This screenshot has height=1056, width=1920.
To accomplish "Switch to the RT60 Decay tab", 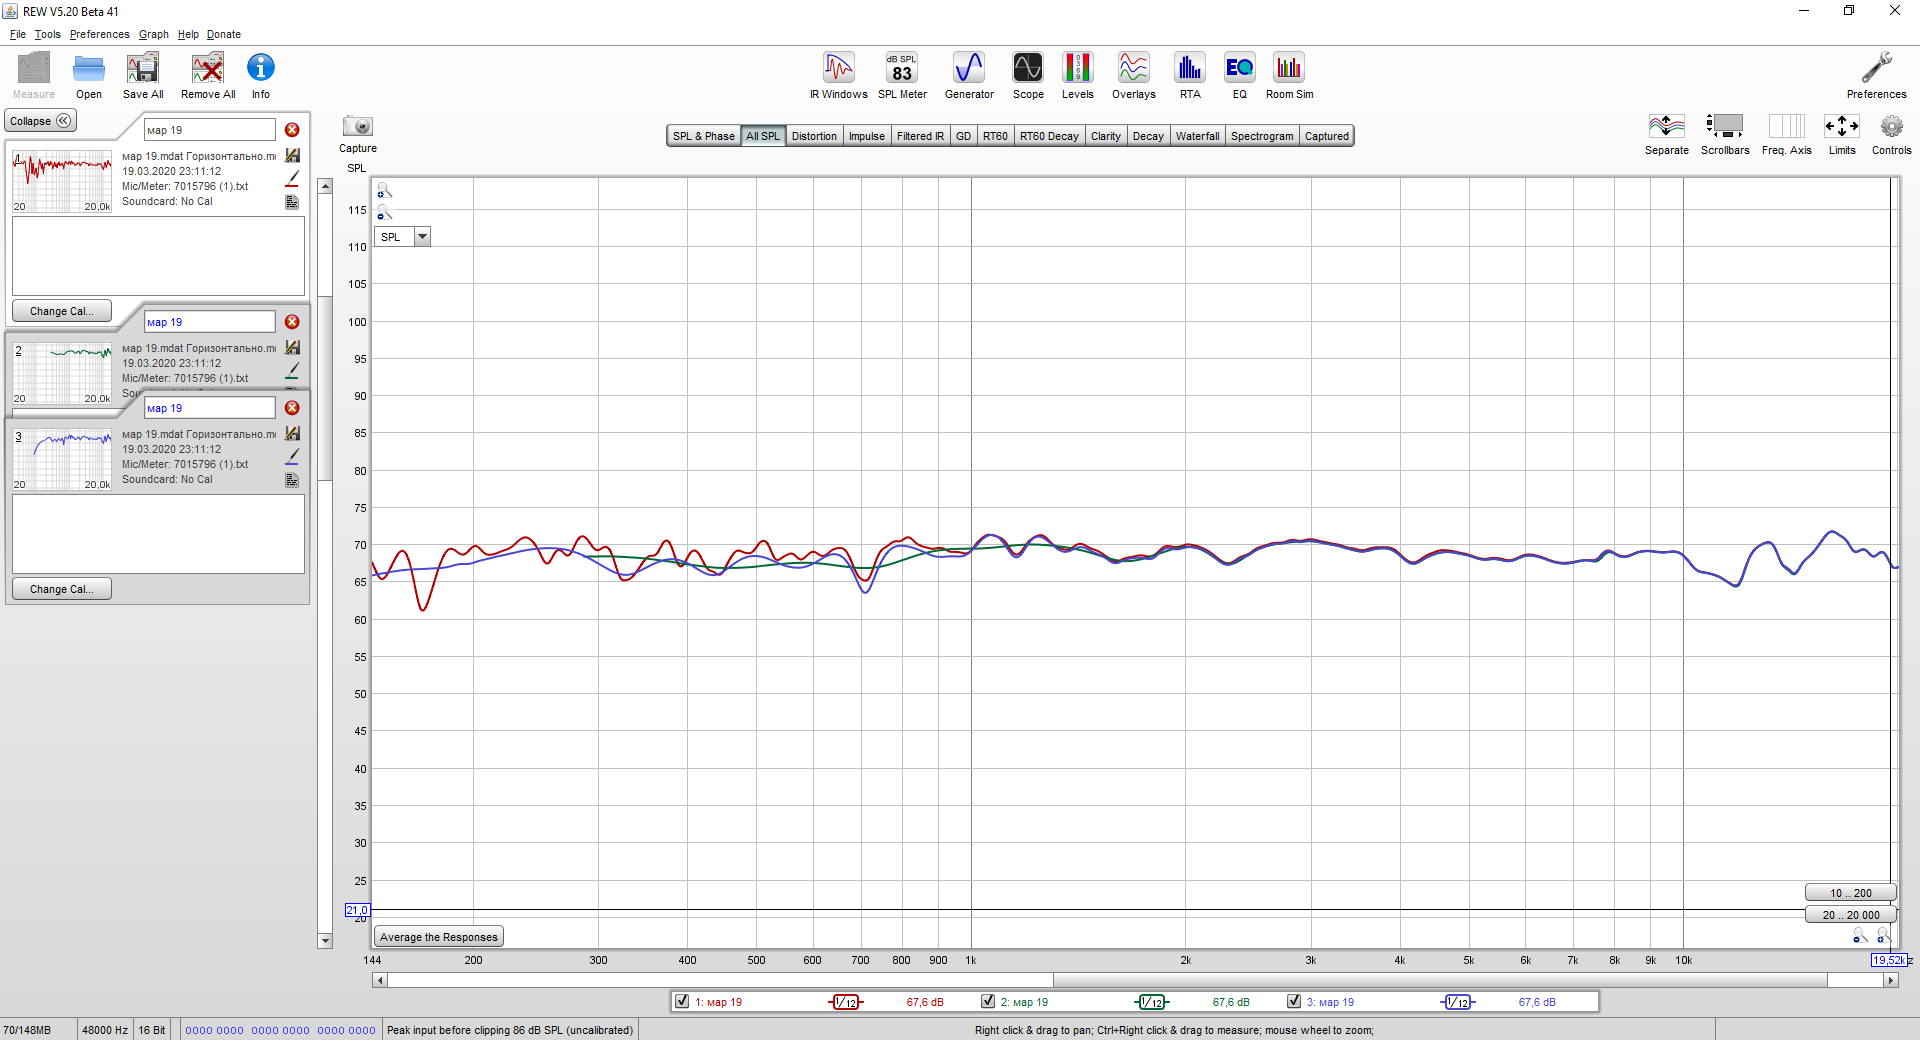I will 1049,136.
